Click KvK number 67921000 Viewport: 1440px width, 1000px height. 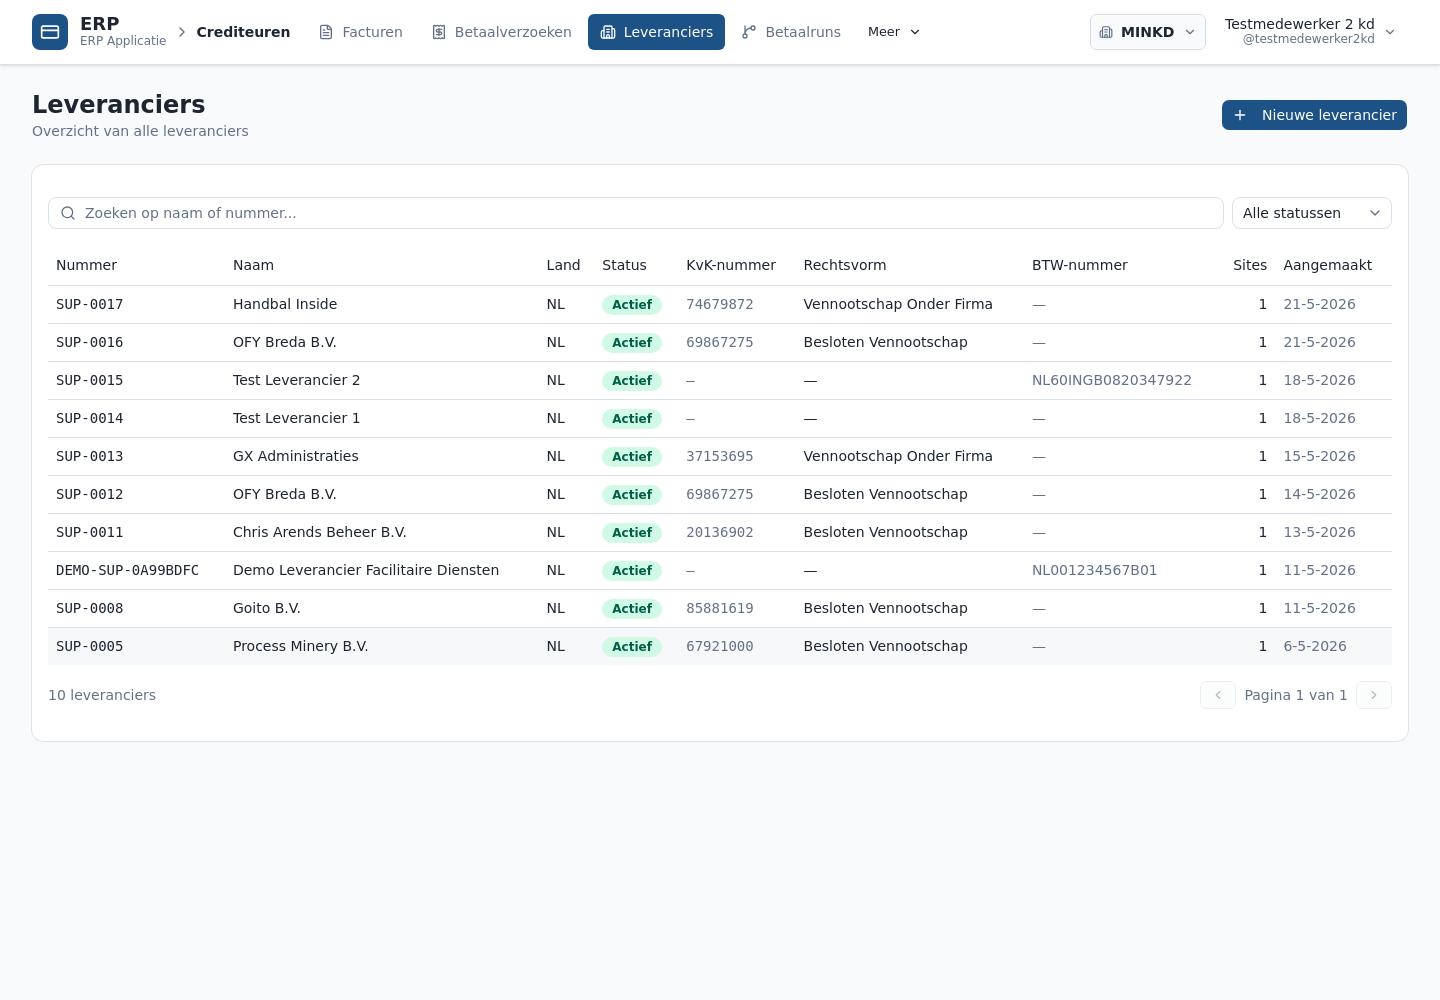point(720,646)
